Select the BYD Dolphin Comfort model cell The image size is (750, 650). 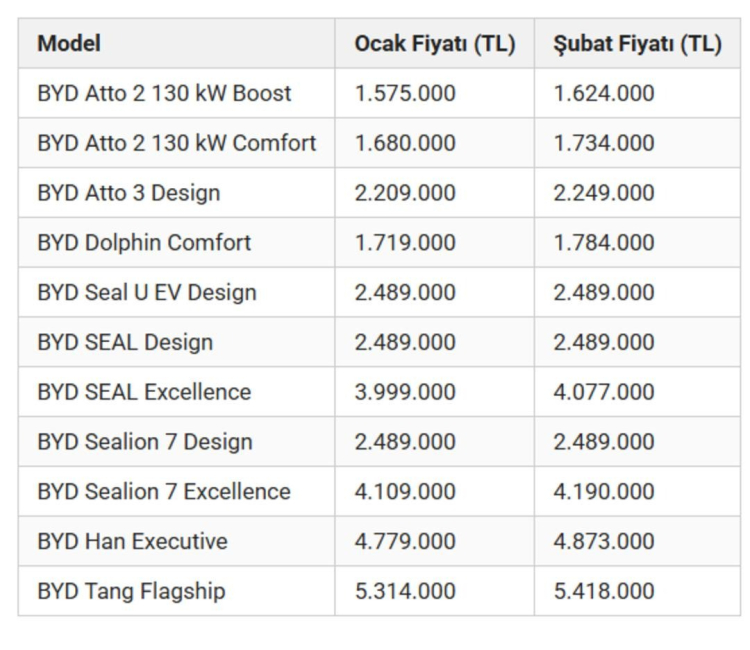(x=144, y=243)
